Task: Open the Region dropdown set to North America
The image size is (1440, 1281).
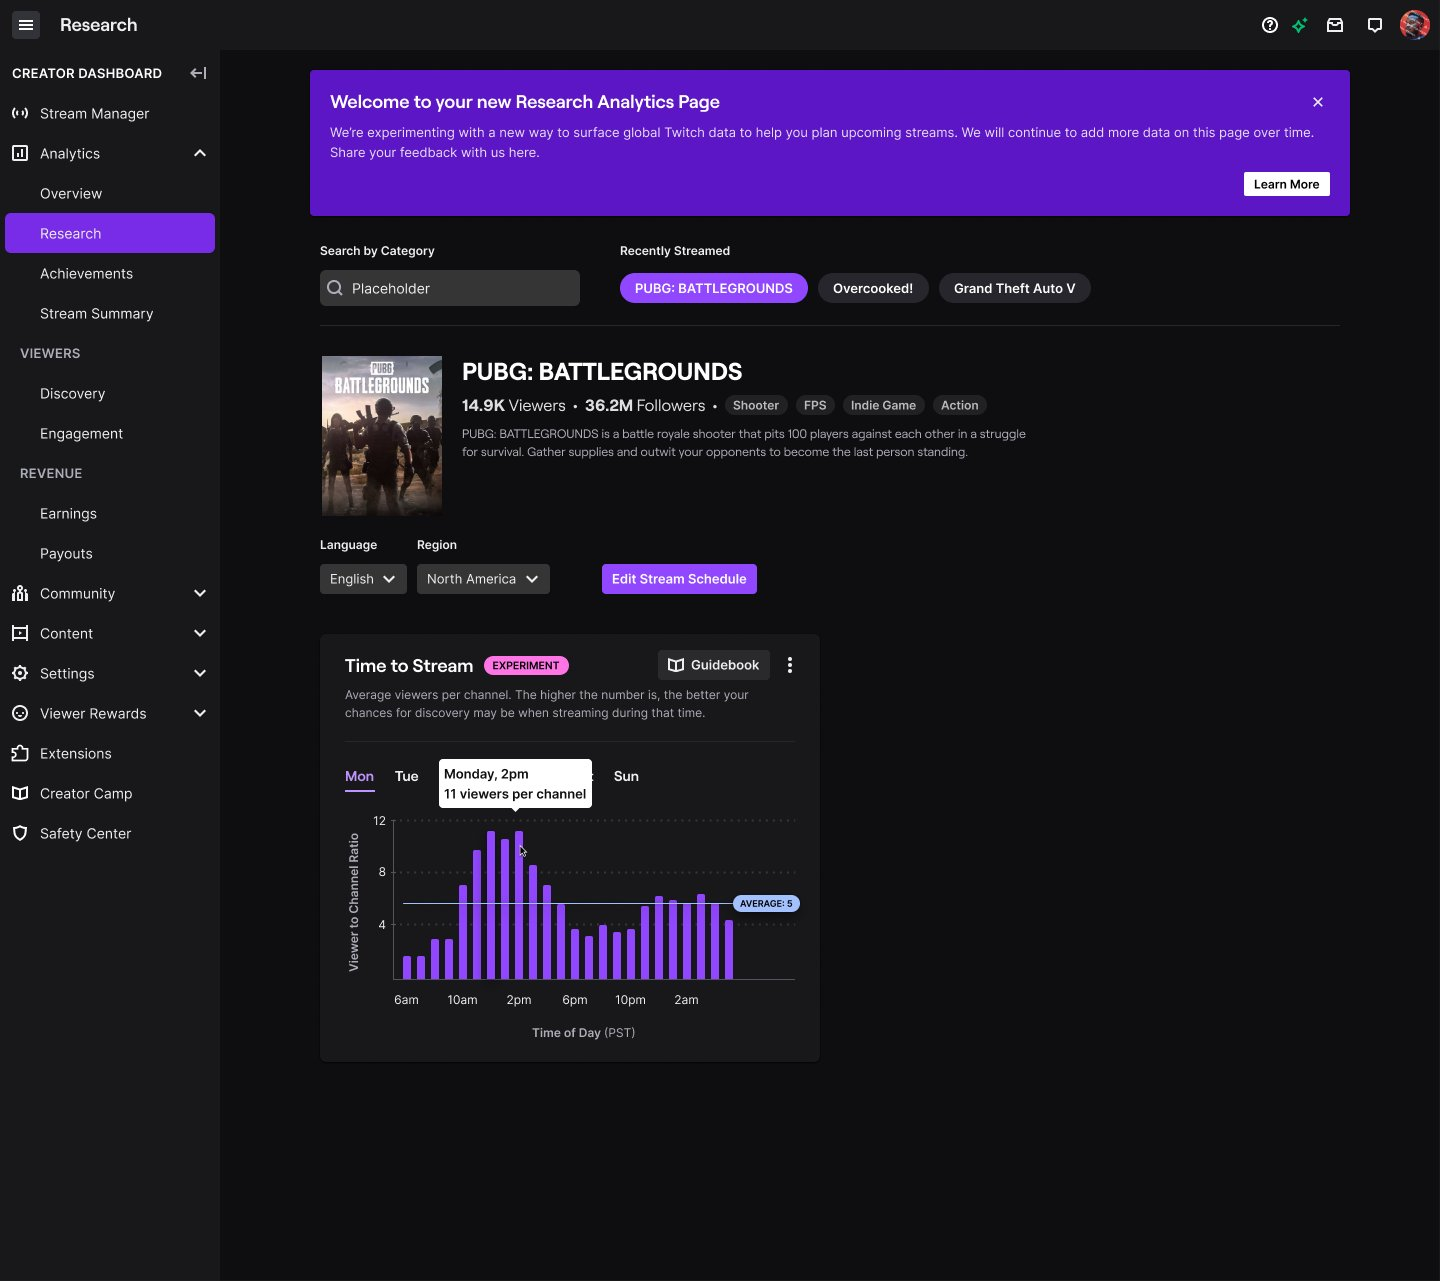Action: (x=483, y=579)
